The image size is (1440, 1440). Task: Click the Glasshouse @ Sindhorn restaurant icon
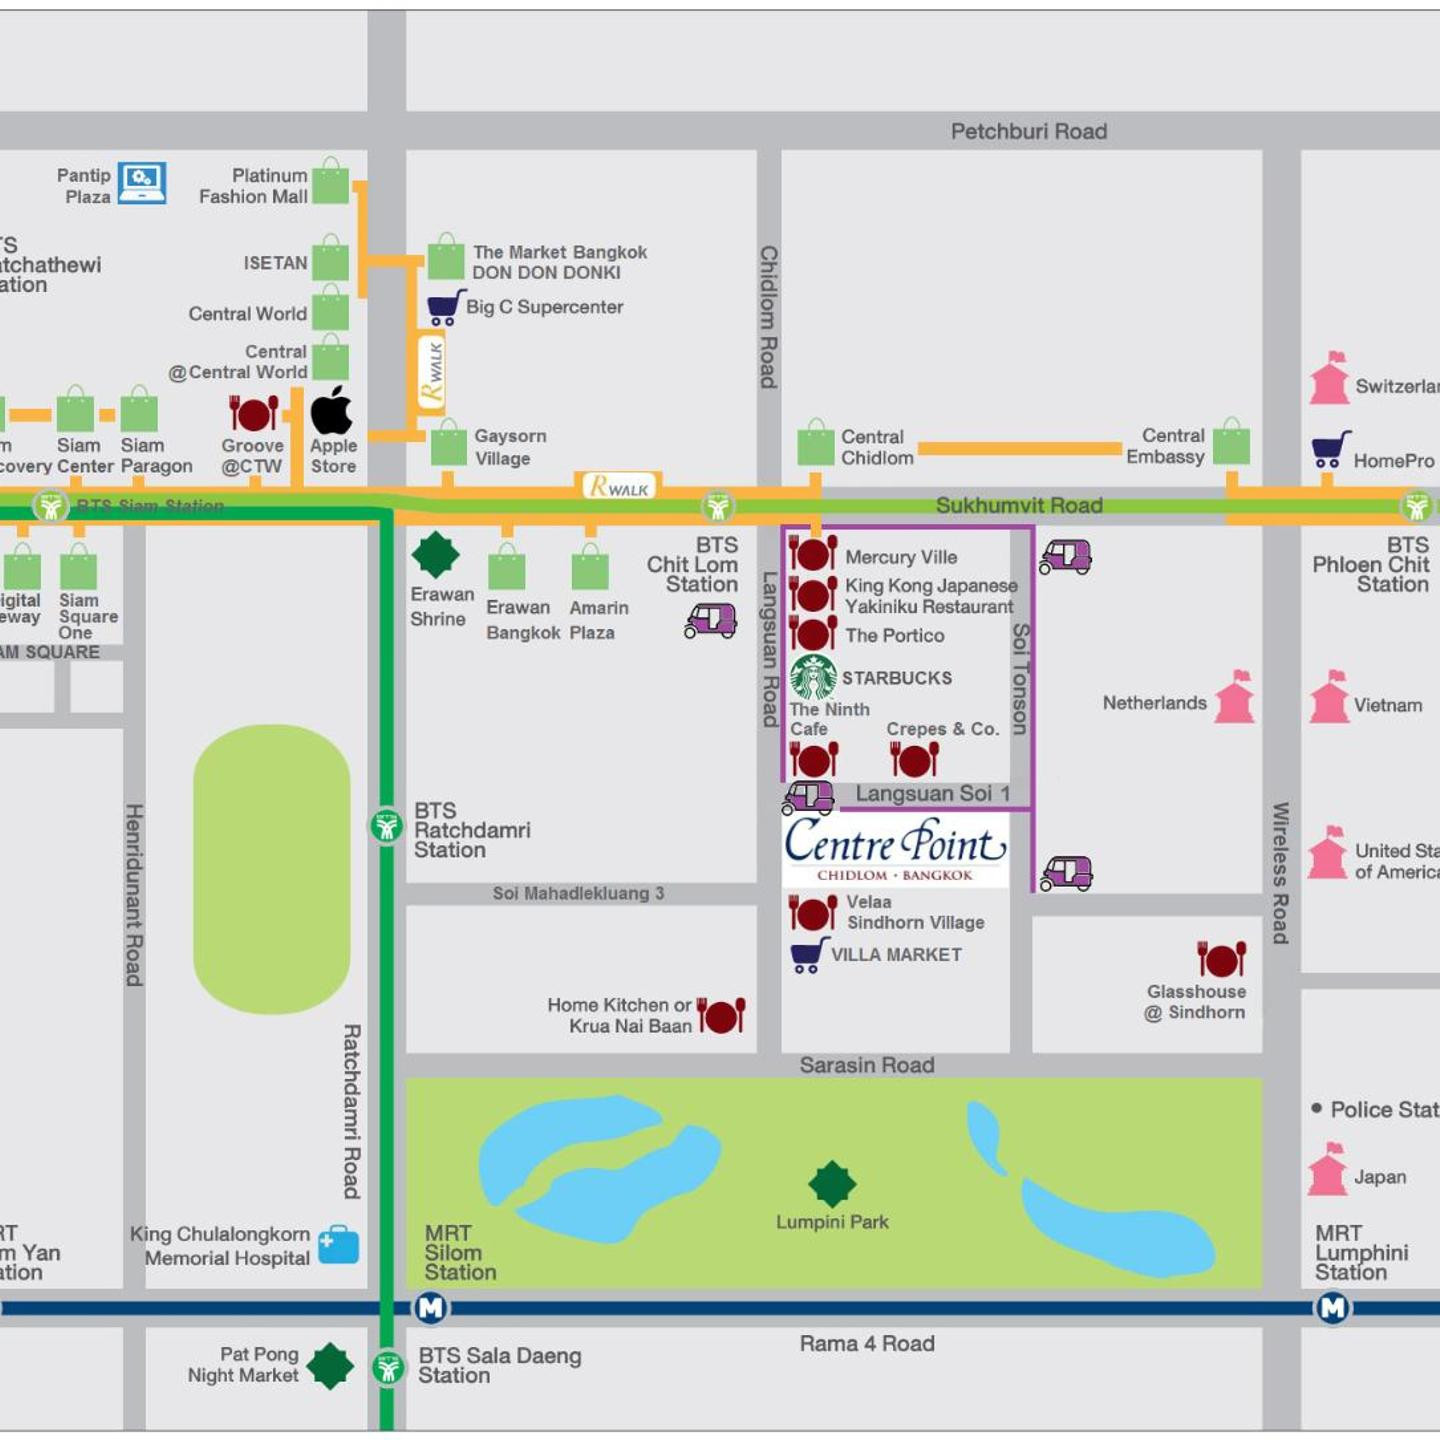coord(1222,959)
